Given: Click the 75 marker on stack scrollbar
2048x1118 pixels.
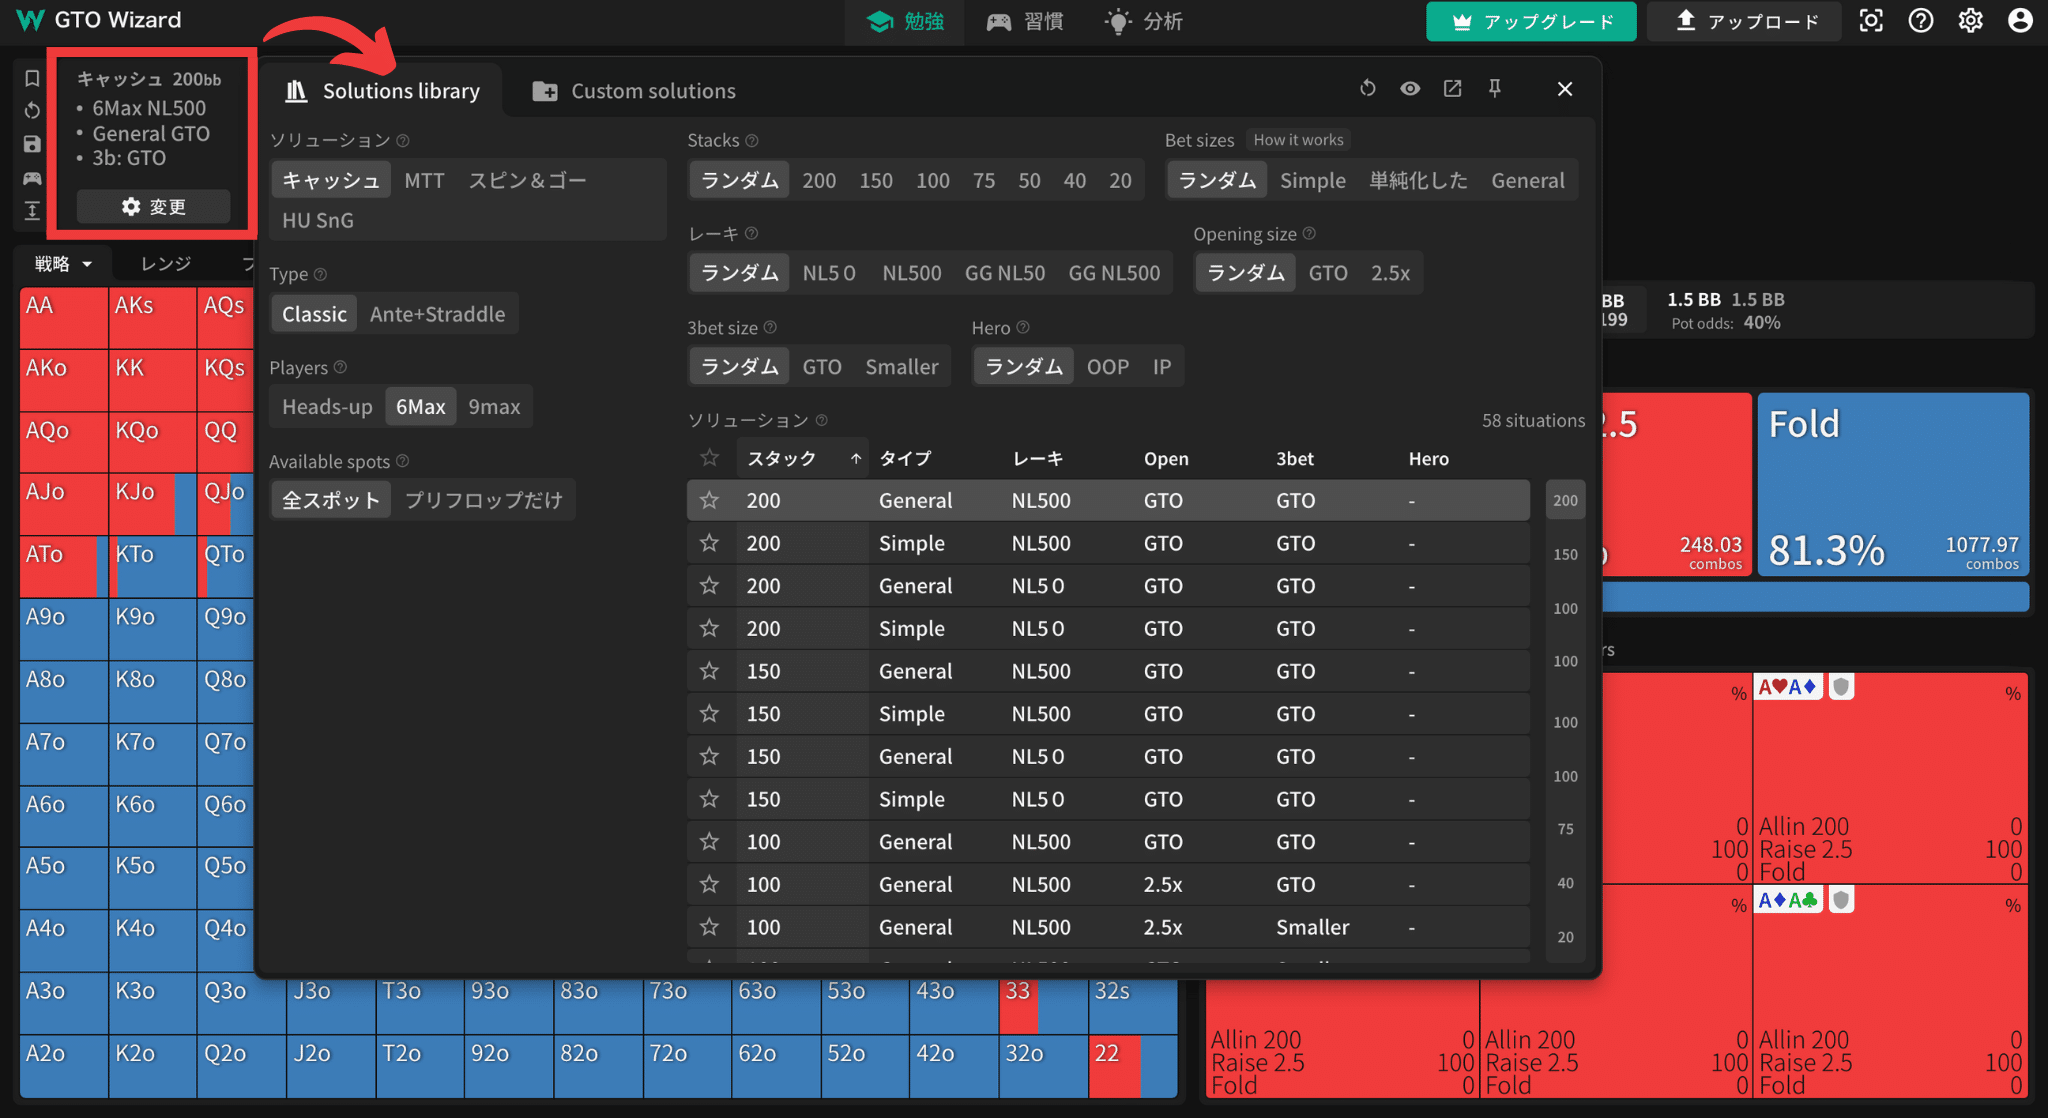Looking at the screenshot, I should pyautogui.click(x=1565, y=829).
